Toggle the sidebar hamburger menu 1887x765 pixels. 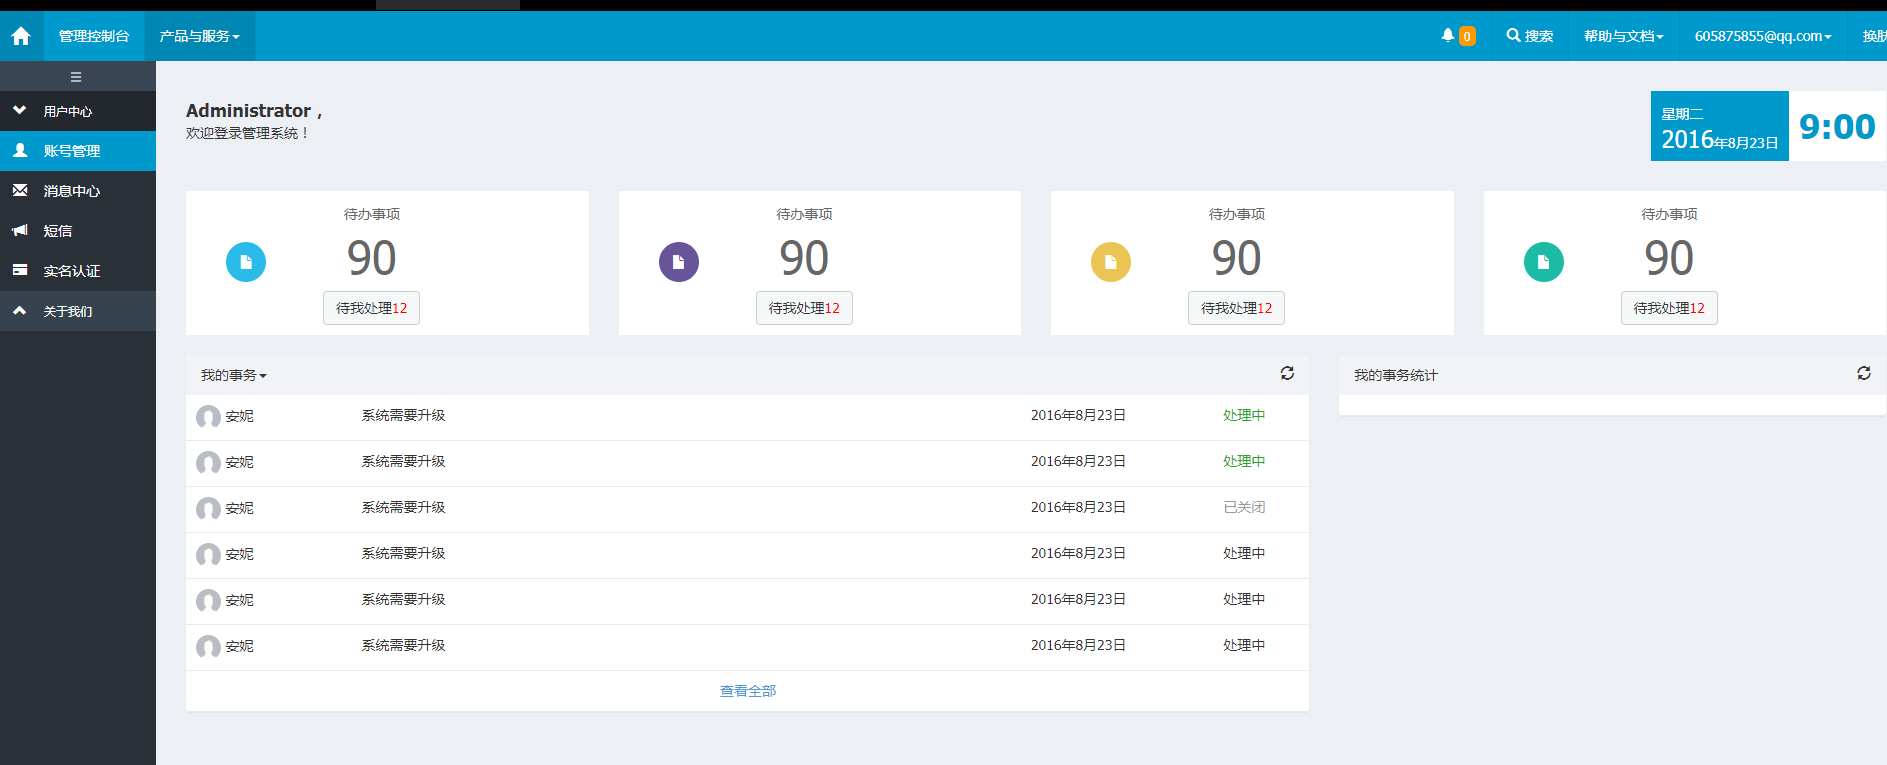[x=76, y=77]
